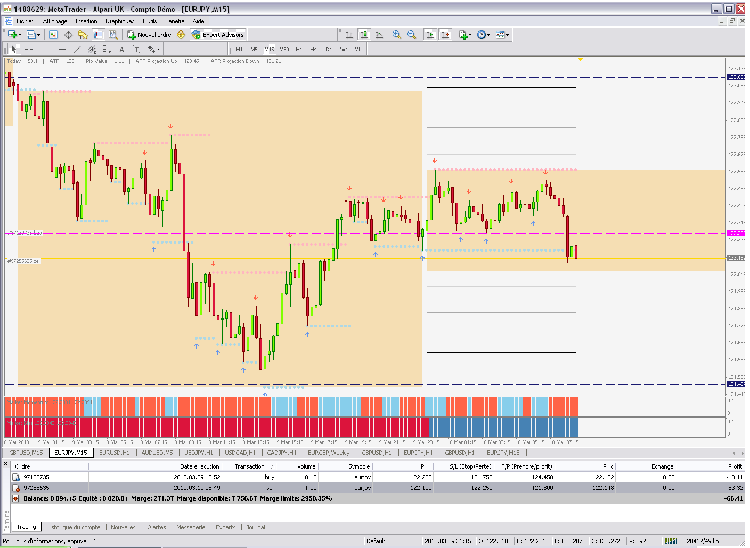Click the zoom in chart icon
The image size is (750, 548).
[397, 34]
